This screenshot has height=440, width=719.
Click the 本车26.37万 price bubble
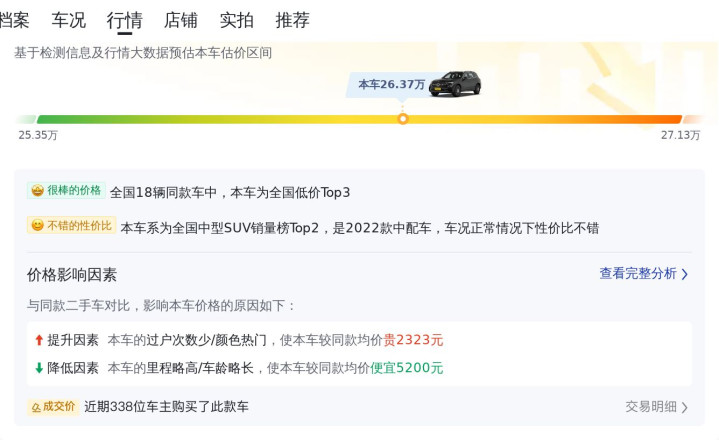coord(391,84)
